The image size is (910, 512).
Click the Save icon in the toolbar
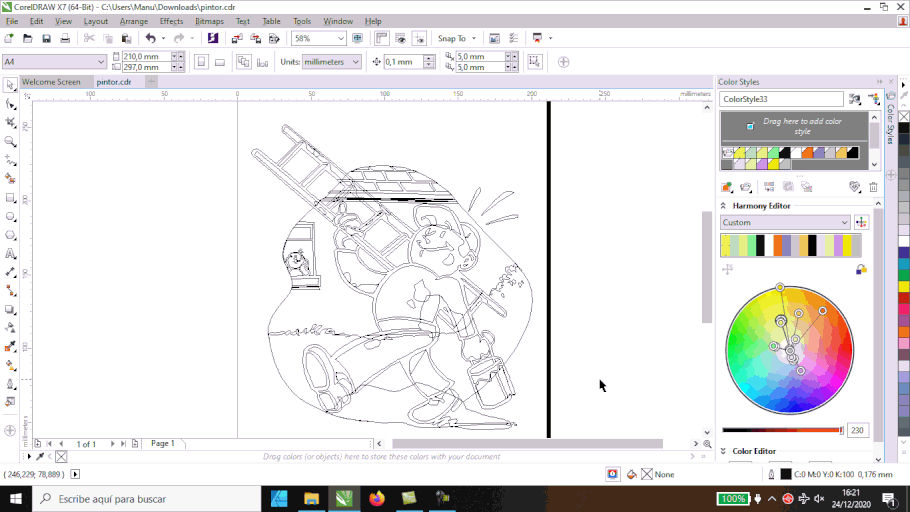click(x=46, y=39)
